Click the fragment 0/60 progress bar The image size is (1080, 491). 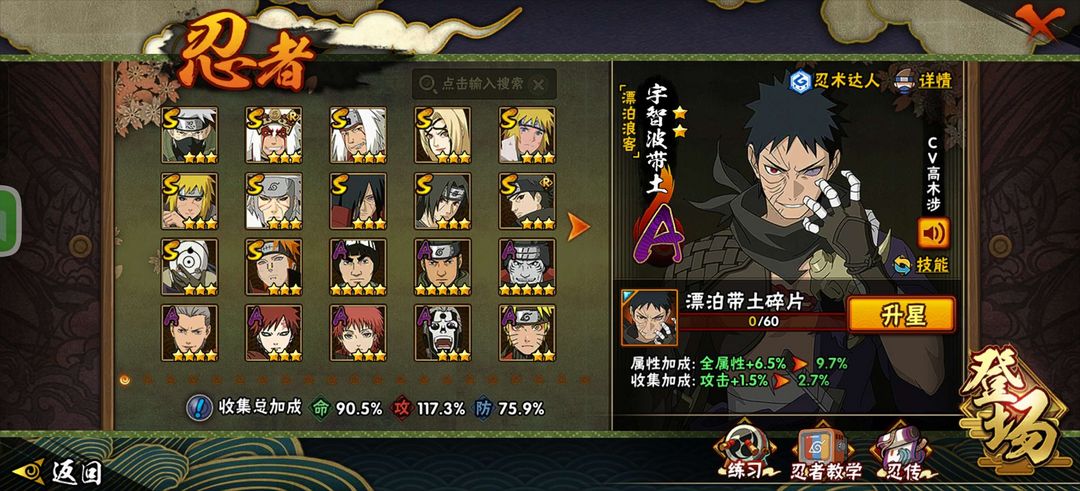coord(761,322)
